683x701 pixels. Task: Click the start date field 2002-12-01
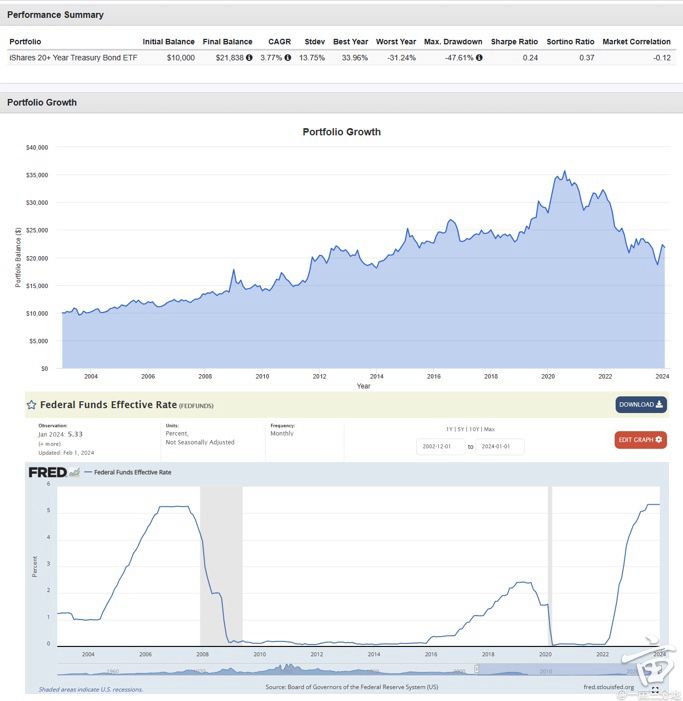440,447
